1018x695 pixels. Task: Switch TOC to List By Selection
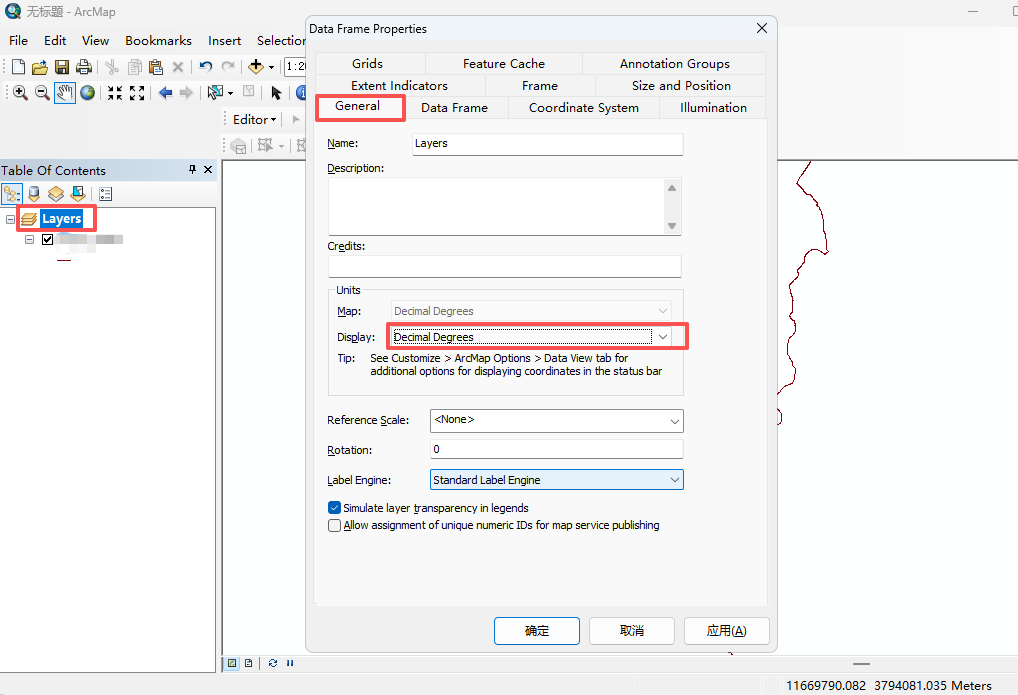point(78,194)
